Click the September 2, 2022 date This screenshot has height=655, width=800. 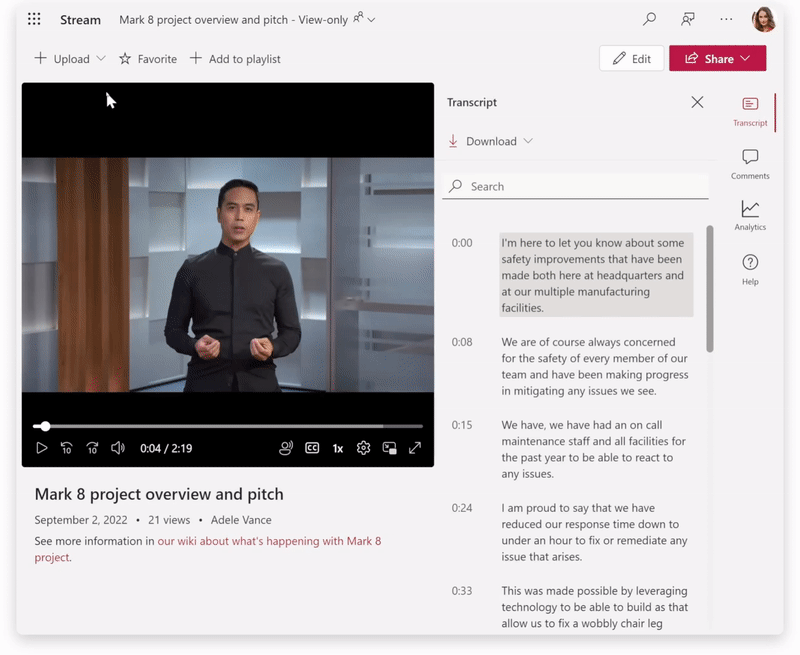pos(81,520)
